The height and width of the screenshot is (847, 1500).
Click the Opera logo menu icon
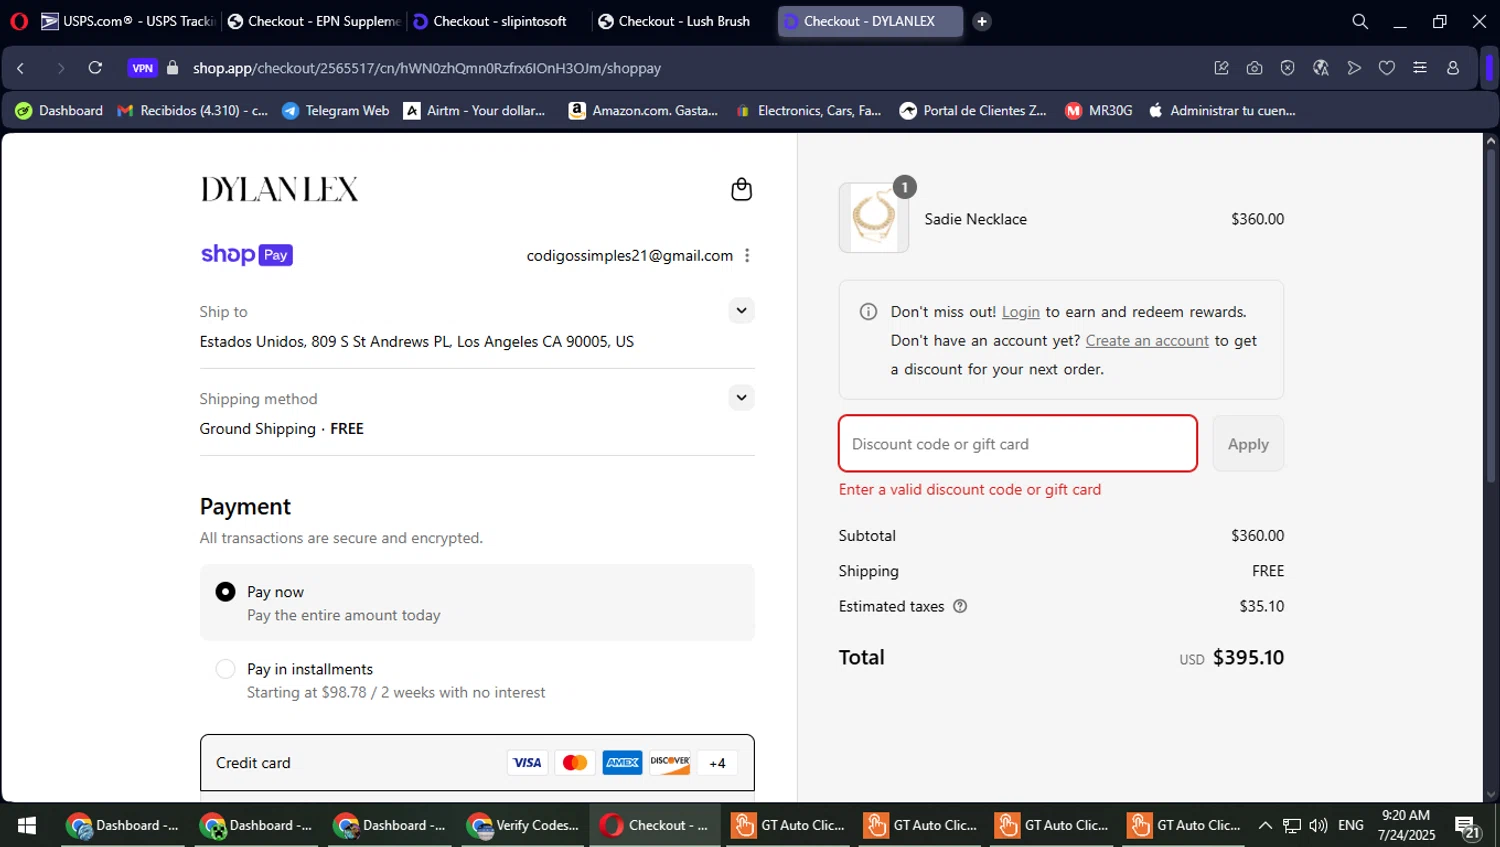(19, 21)
